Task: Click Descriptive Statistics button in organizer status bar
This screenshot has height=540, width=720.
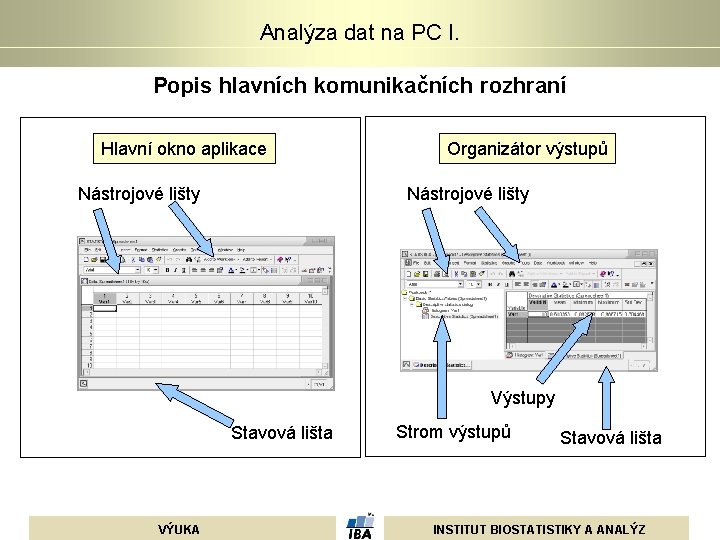Action: click(442, 365)
